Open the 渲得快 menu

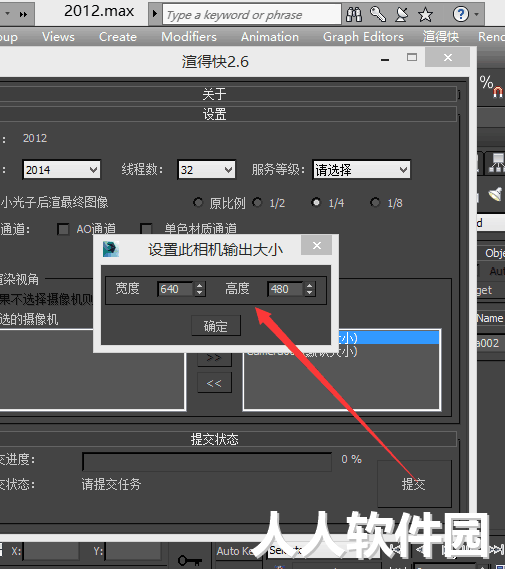click(440, 37)
